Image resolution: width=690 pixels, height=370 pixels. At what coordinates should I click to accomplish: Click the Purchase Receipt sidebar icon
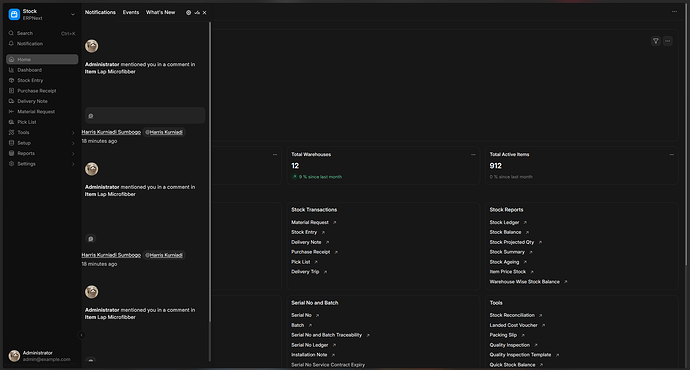click(11, 91)
